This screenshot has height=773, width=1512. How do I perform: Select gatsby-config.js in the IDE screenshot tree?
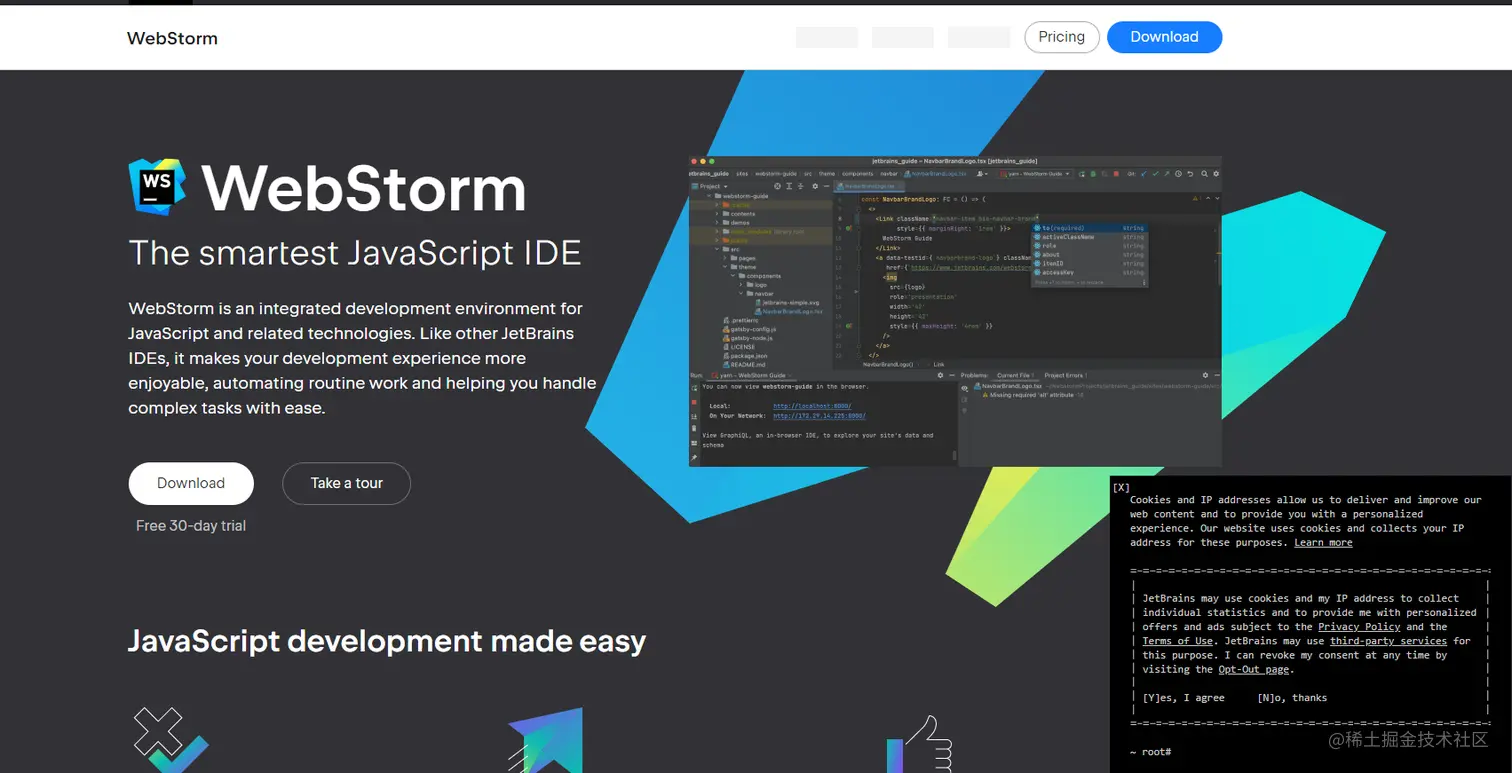click(750, 329)
